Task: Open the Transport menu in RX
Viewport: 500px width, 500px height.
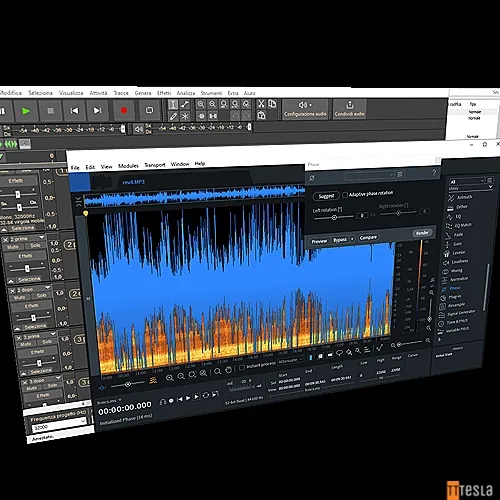Action: (155, 165)
